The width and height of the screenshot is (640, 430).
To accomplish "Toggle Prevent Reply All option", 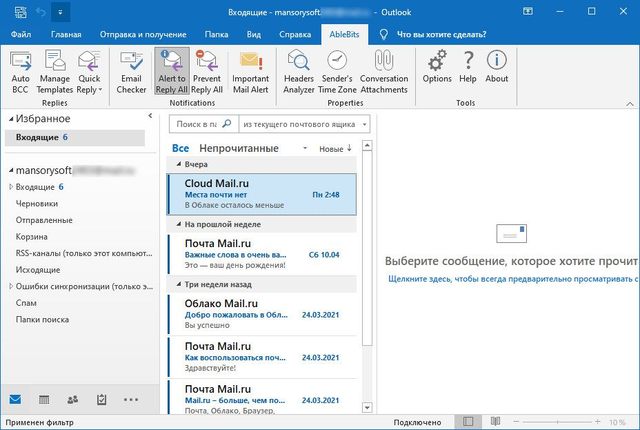I will tap(207, 68).
